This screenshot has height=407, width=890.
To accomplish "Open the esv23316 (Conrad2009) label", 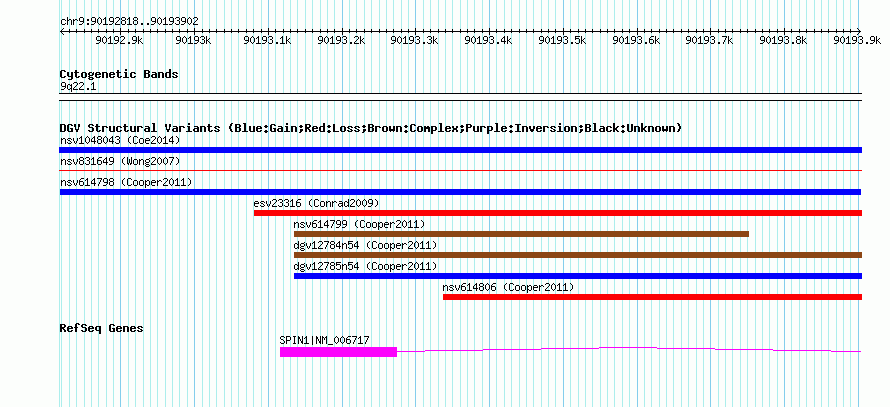I will point(316,203).
